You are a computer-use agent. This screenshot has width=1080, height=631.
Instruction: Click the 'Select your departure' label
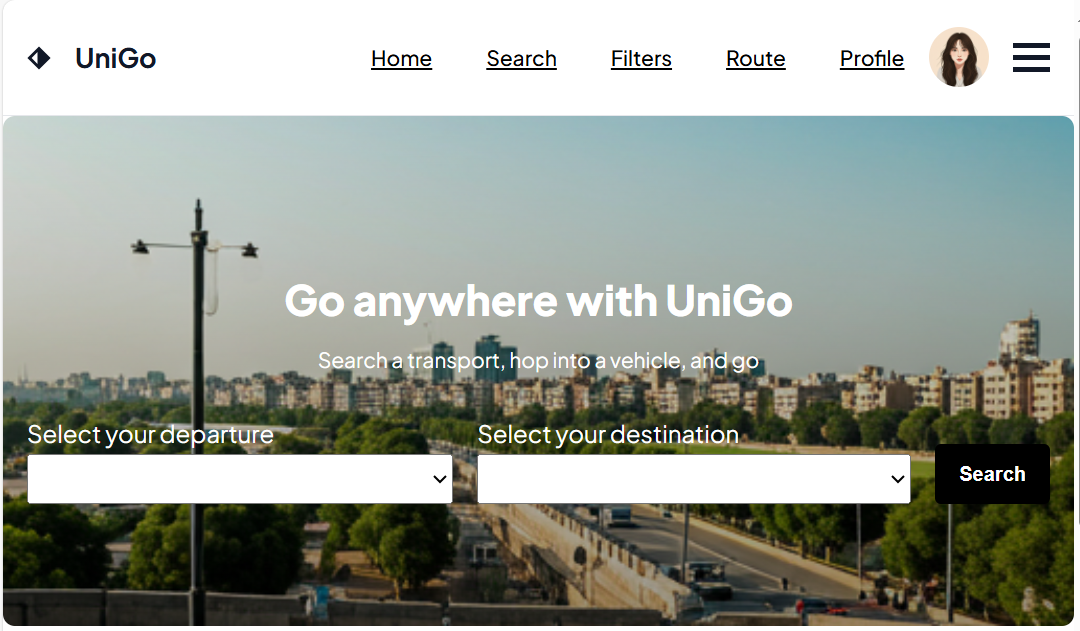150,434
